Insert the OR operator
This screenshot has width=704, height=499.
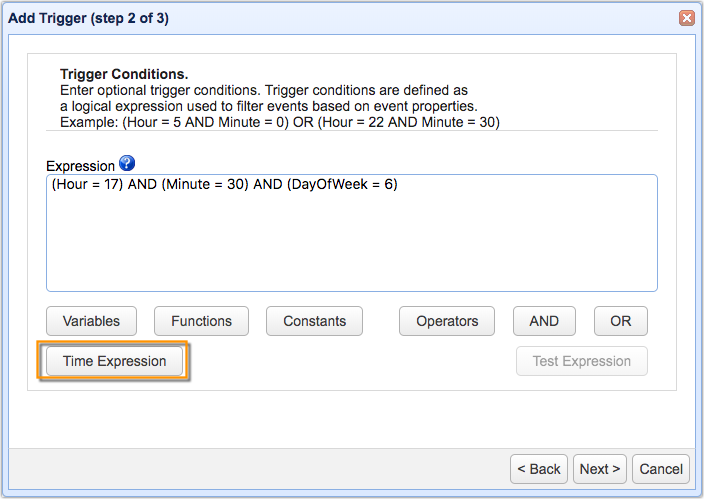pos(621,321)
